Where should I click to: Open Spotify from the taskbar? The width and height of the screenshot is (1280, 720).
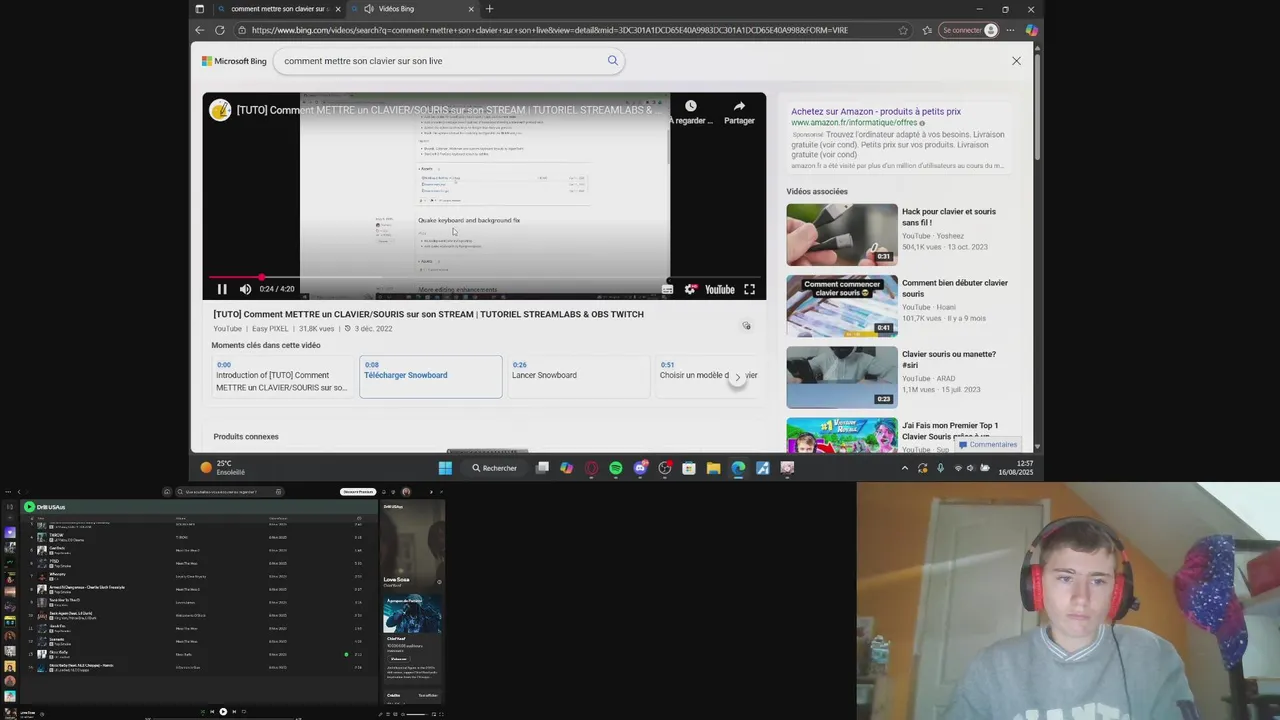click(616, 468)
